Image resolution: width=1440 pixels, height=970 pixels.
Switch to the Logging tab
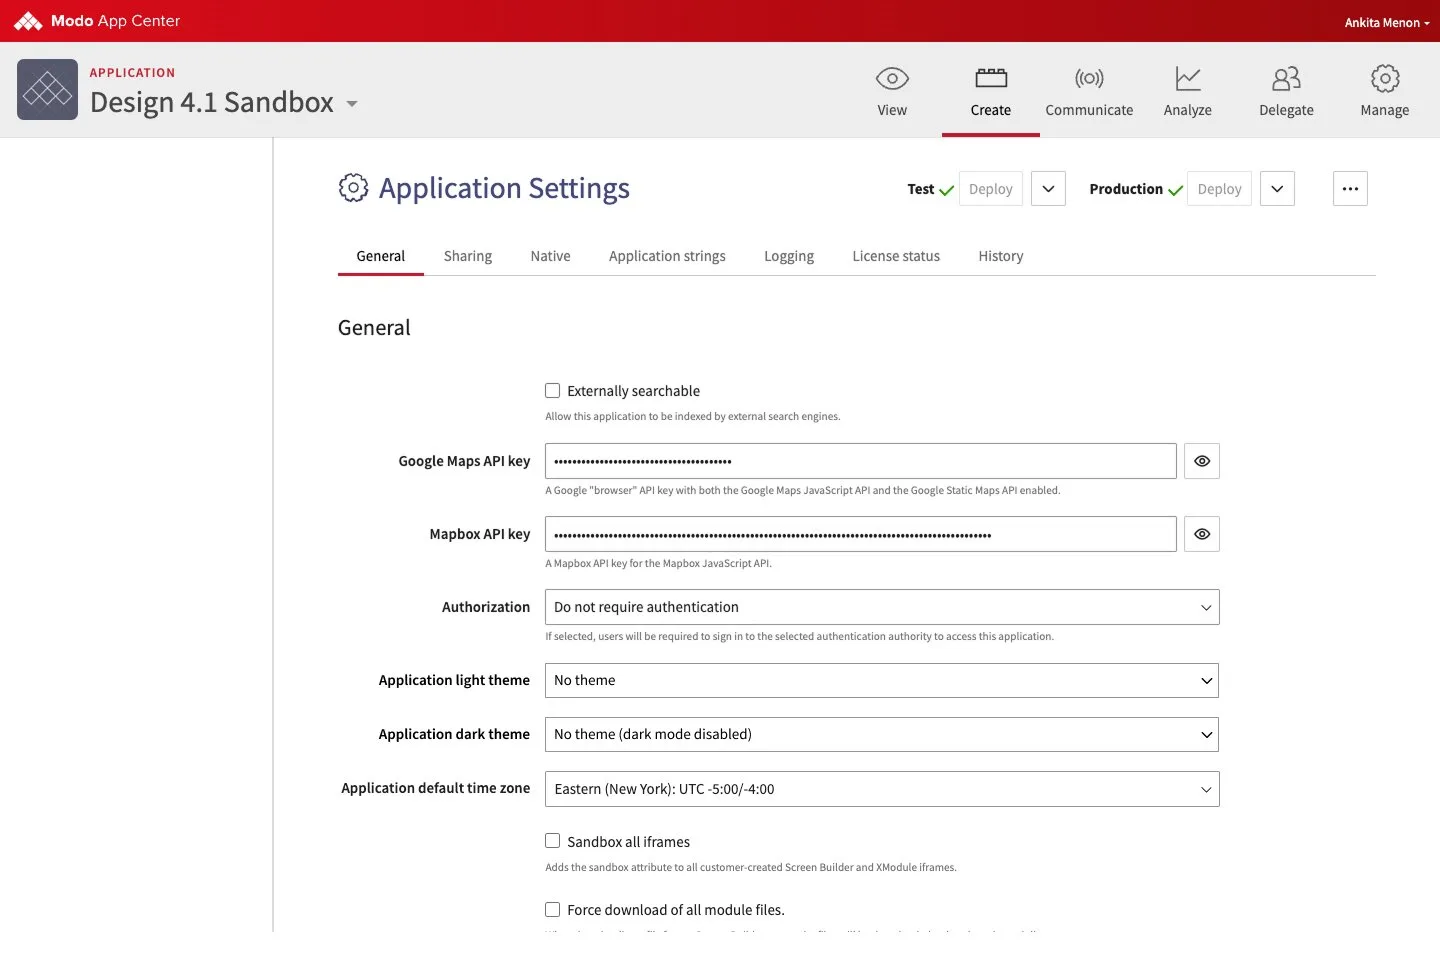pyautogui.click(x=789, y=256)
